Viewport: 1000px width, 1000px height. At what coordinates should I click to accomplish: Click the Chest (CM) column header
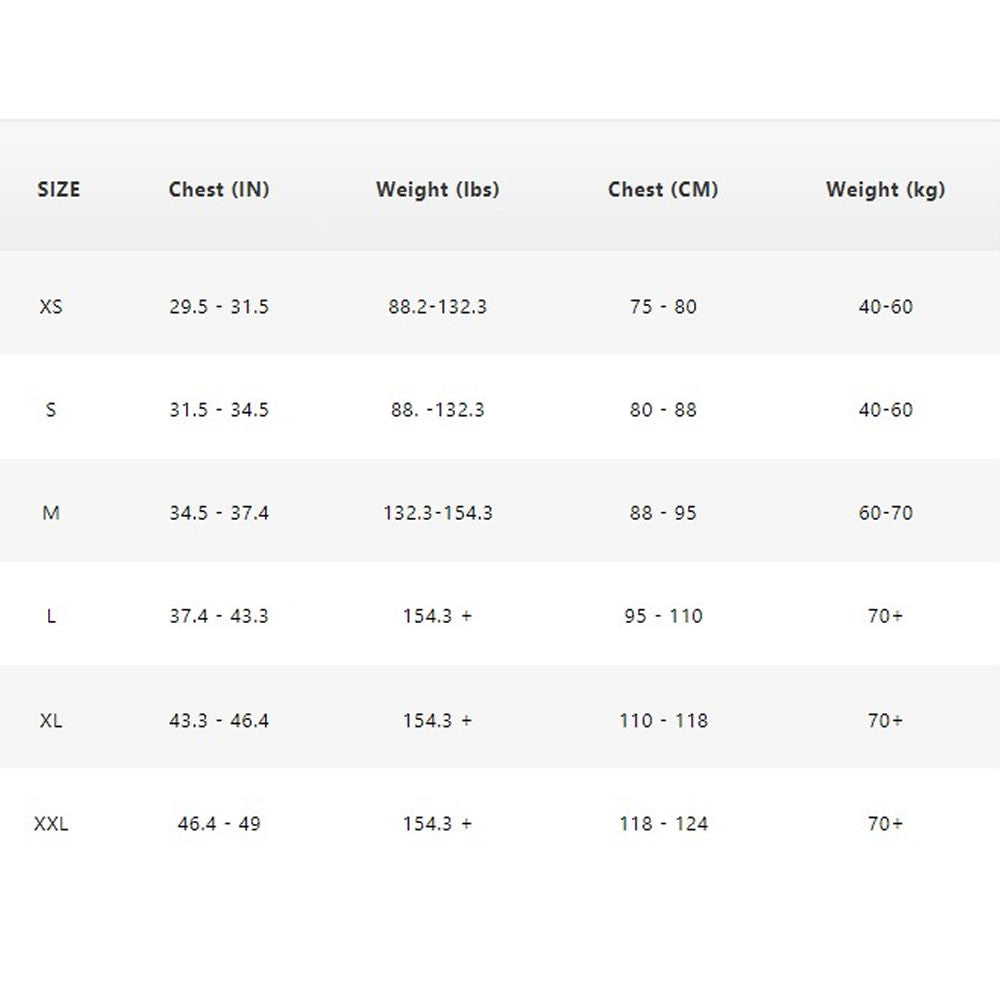(x=663, y=190)
